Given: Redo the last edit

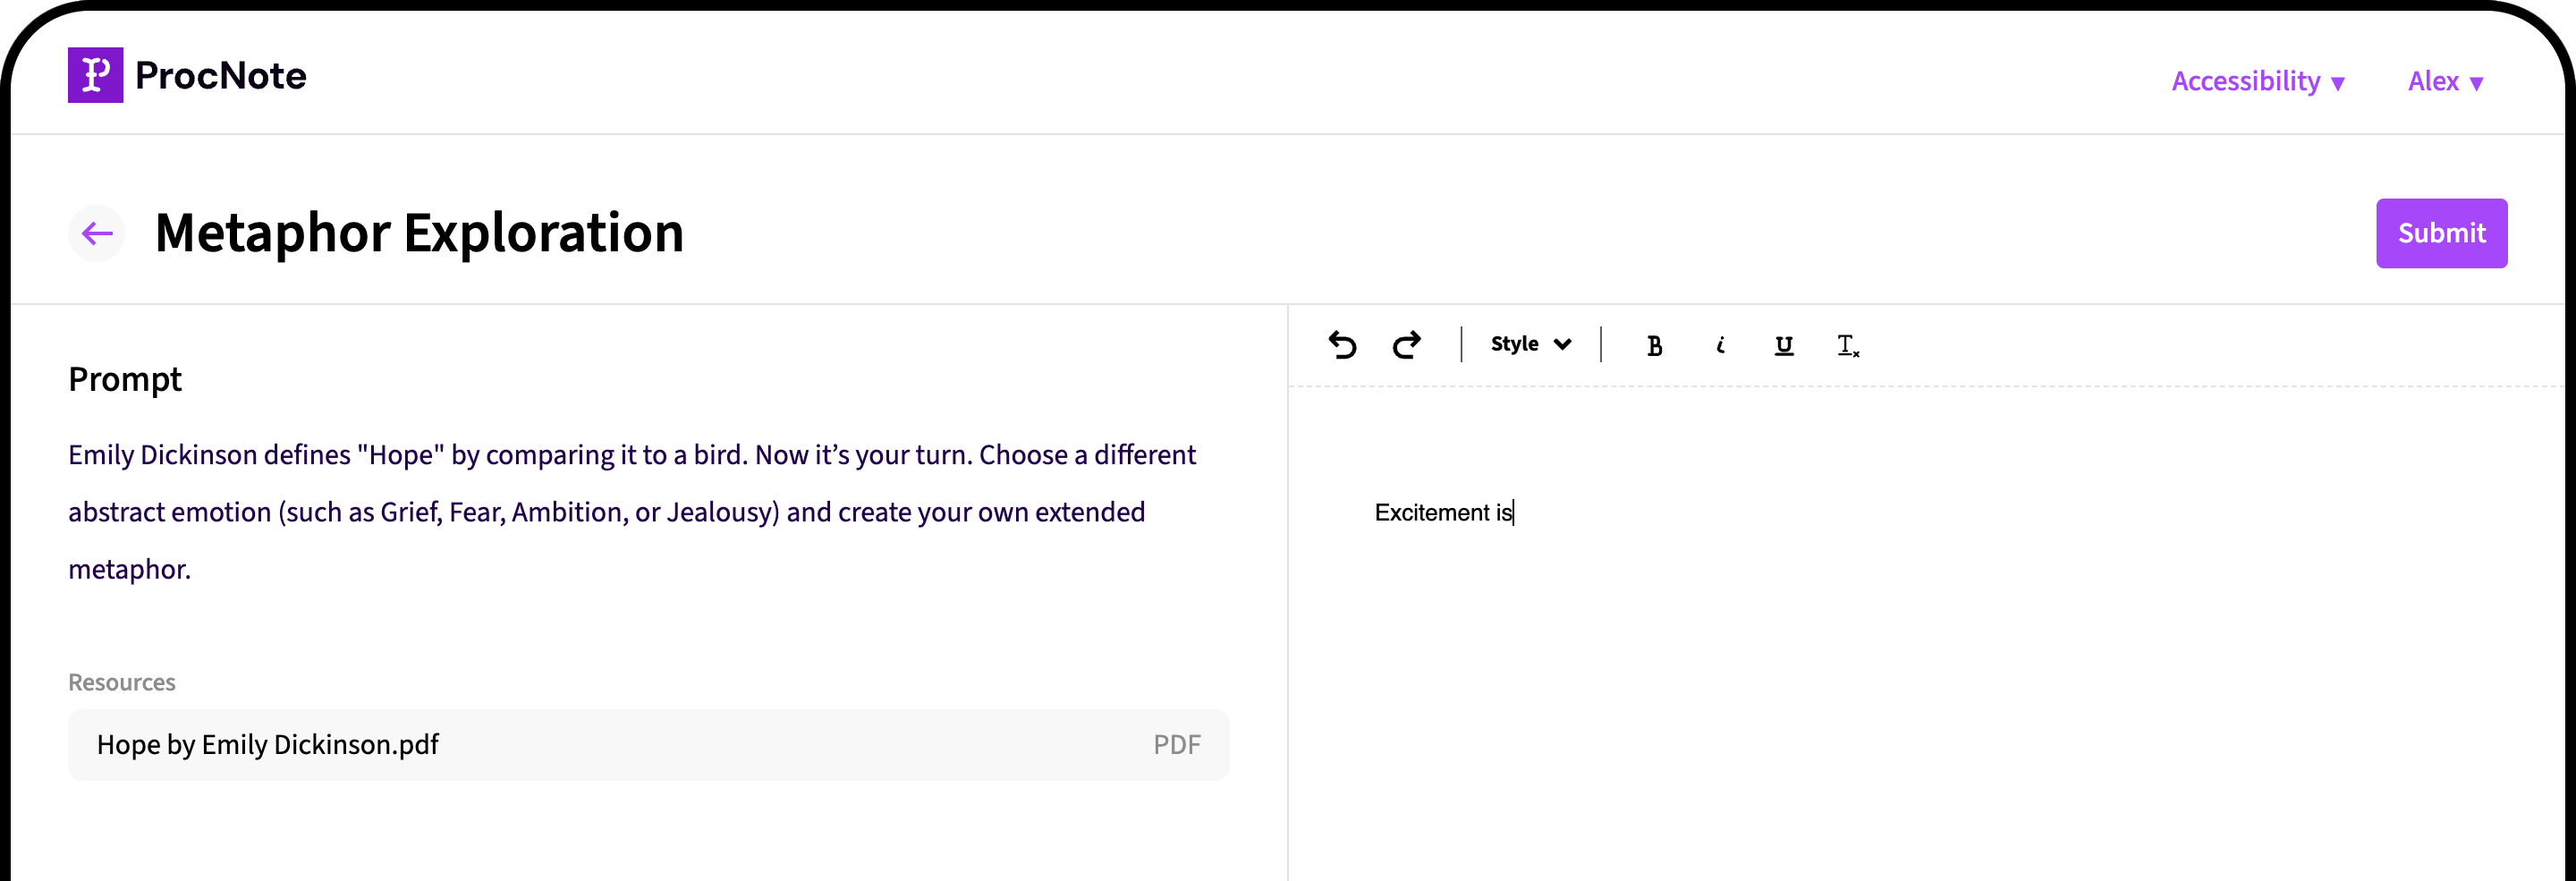Looking at the screenshot, I should pyautogui.click(x=1407, y=344).
